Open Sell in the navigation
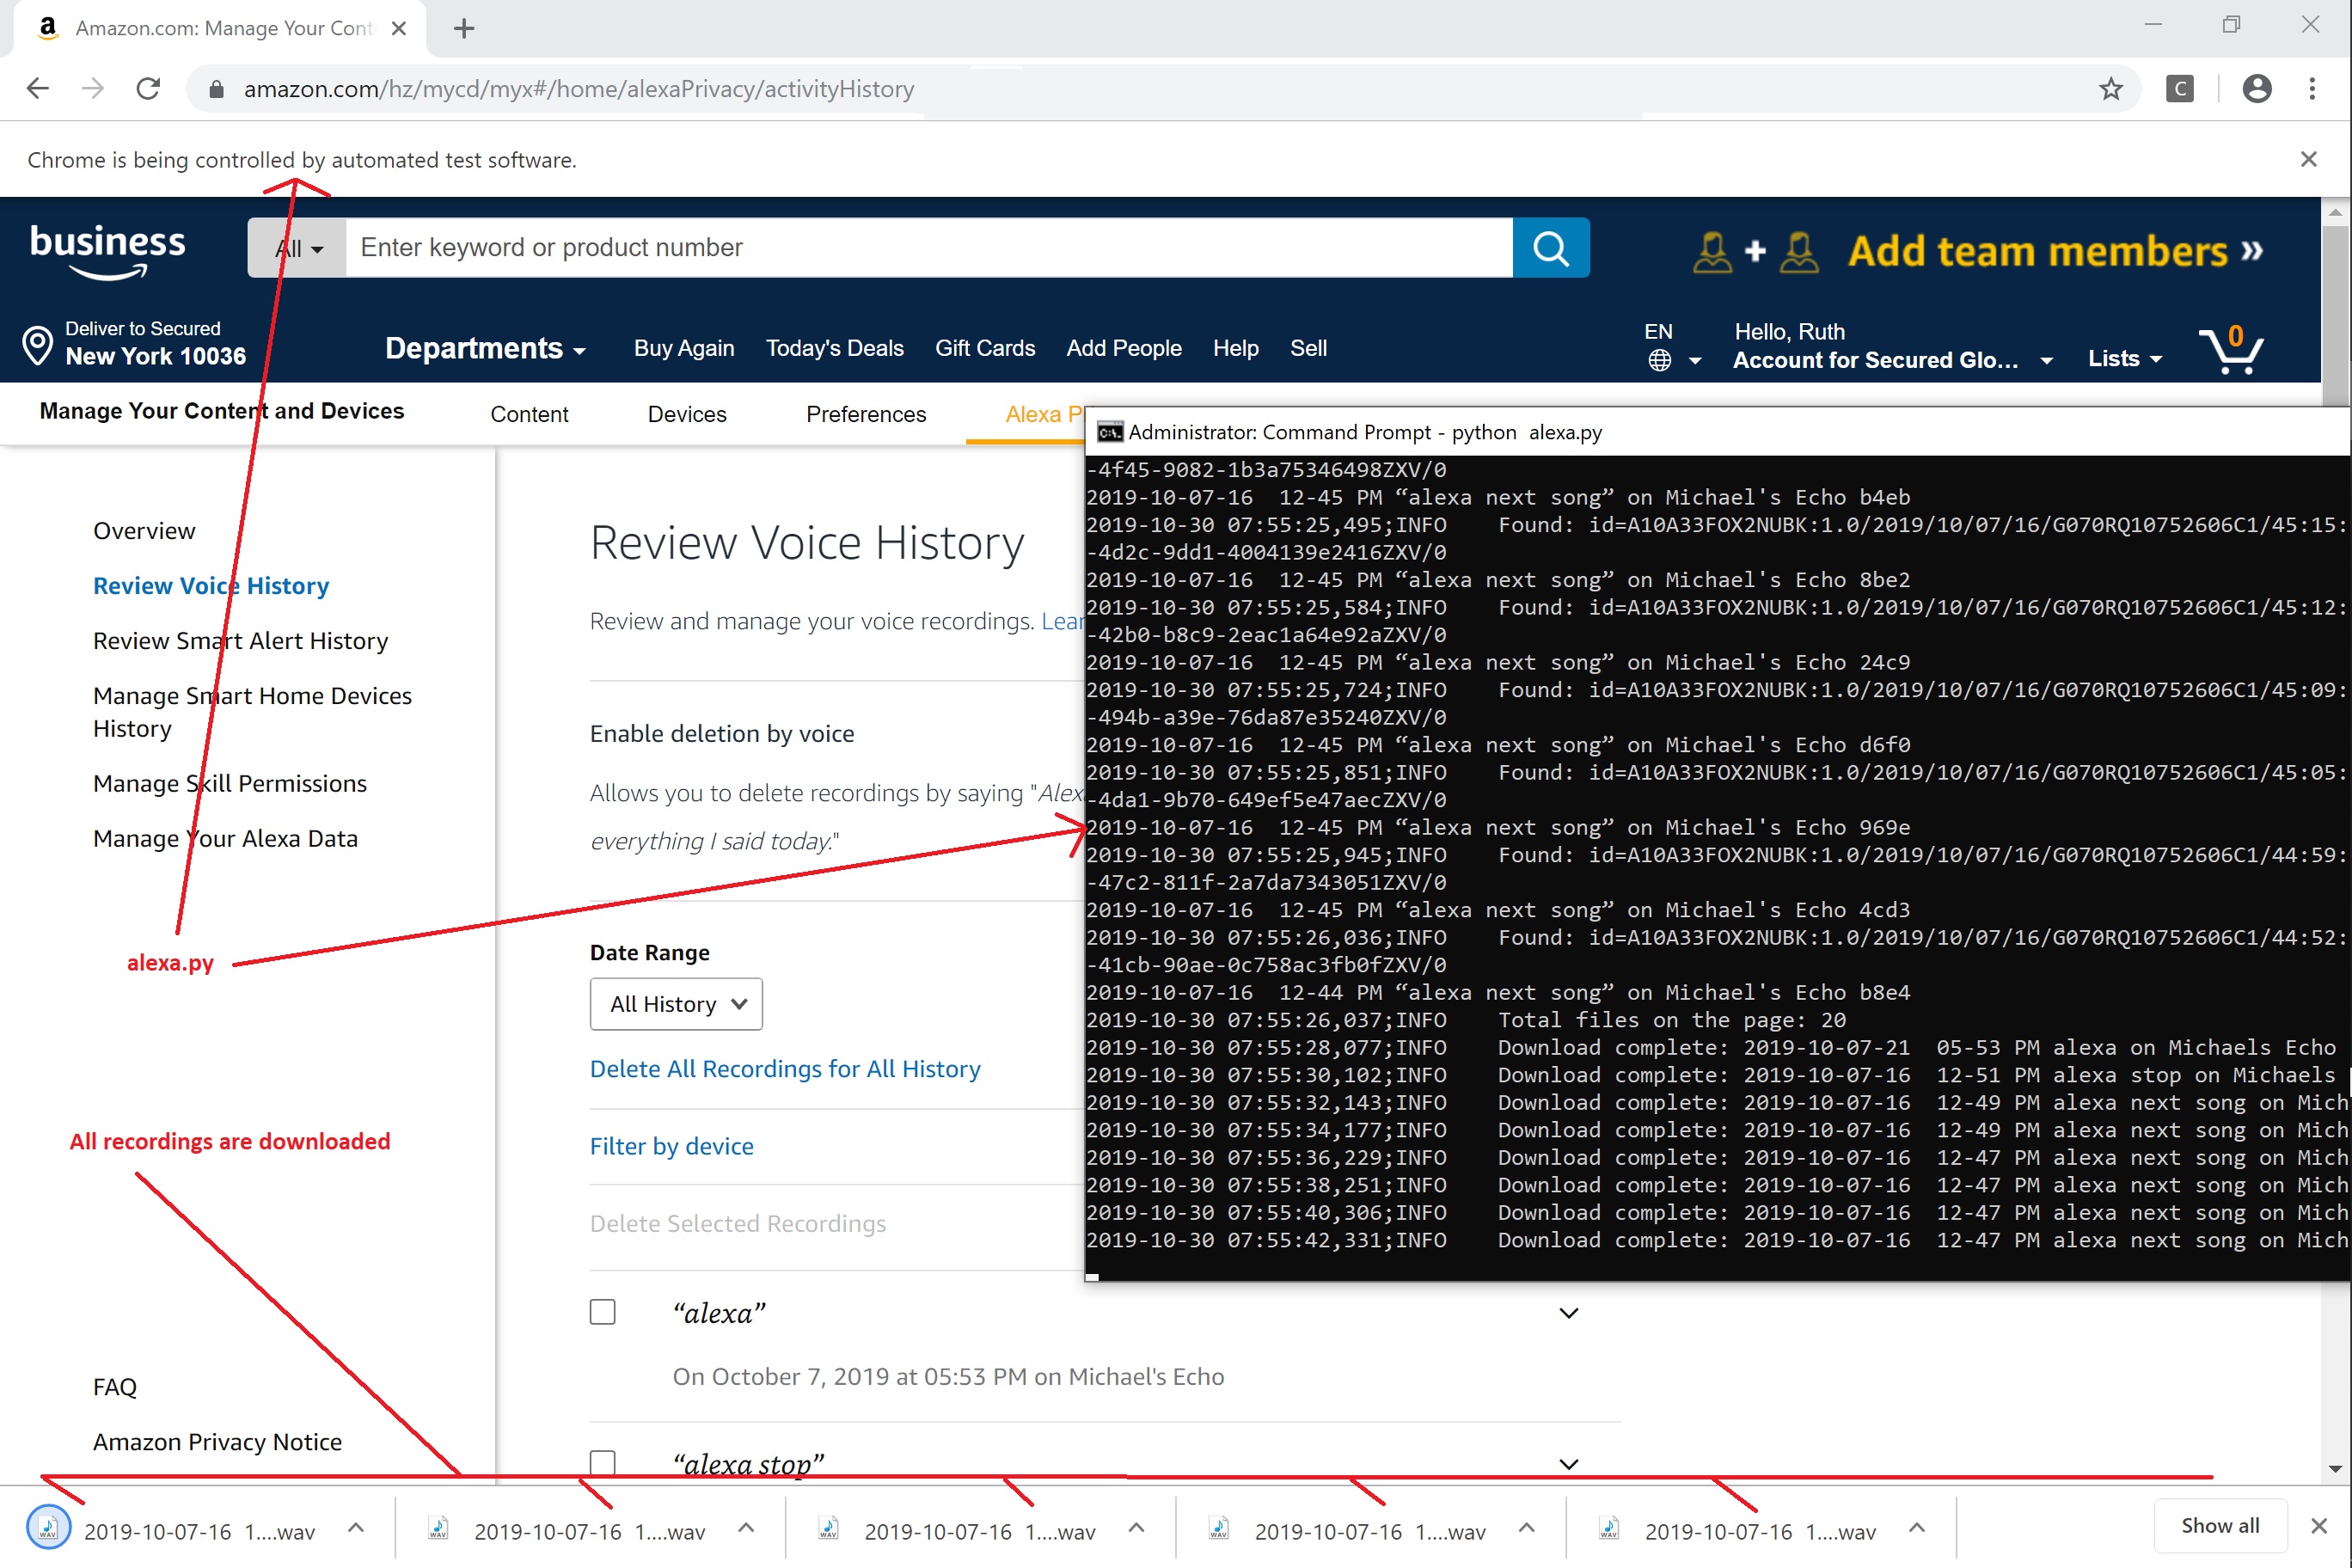 point(1308,348)
